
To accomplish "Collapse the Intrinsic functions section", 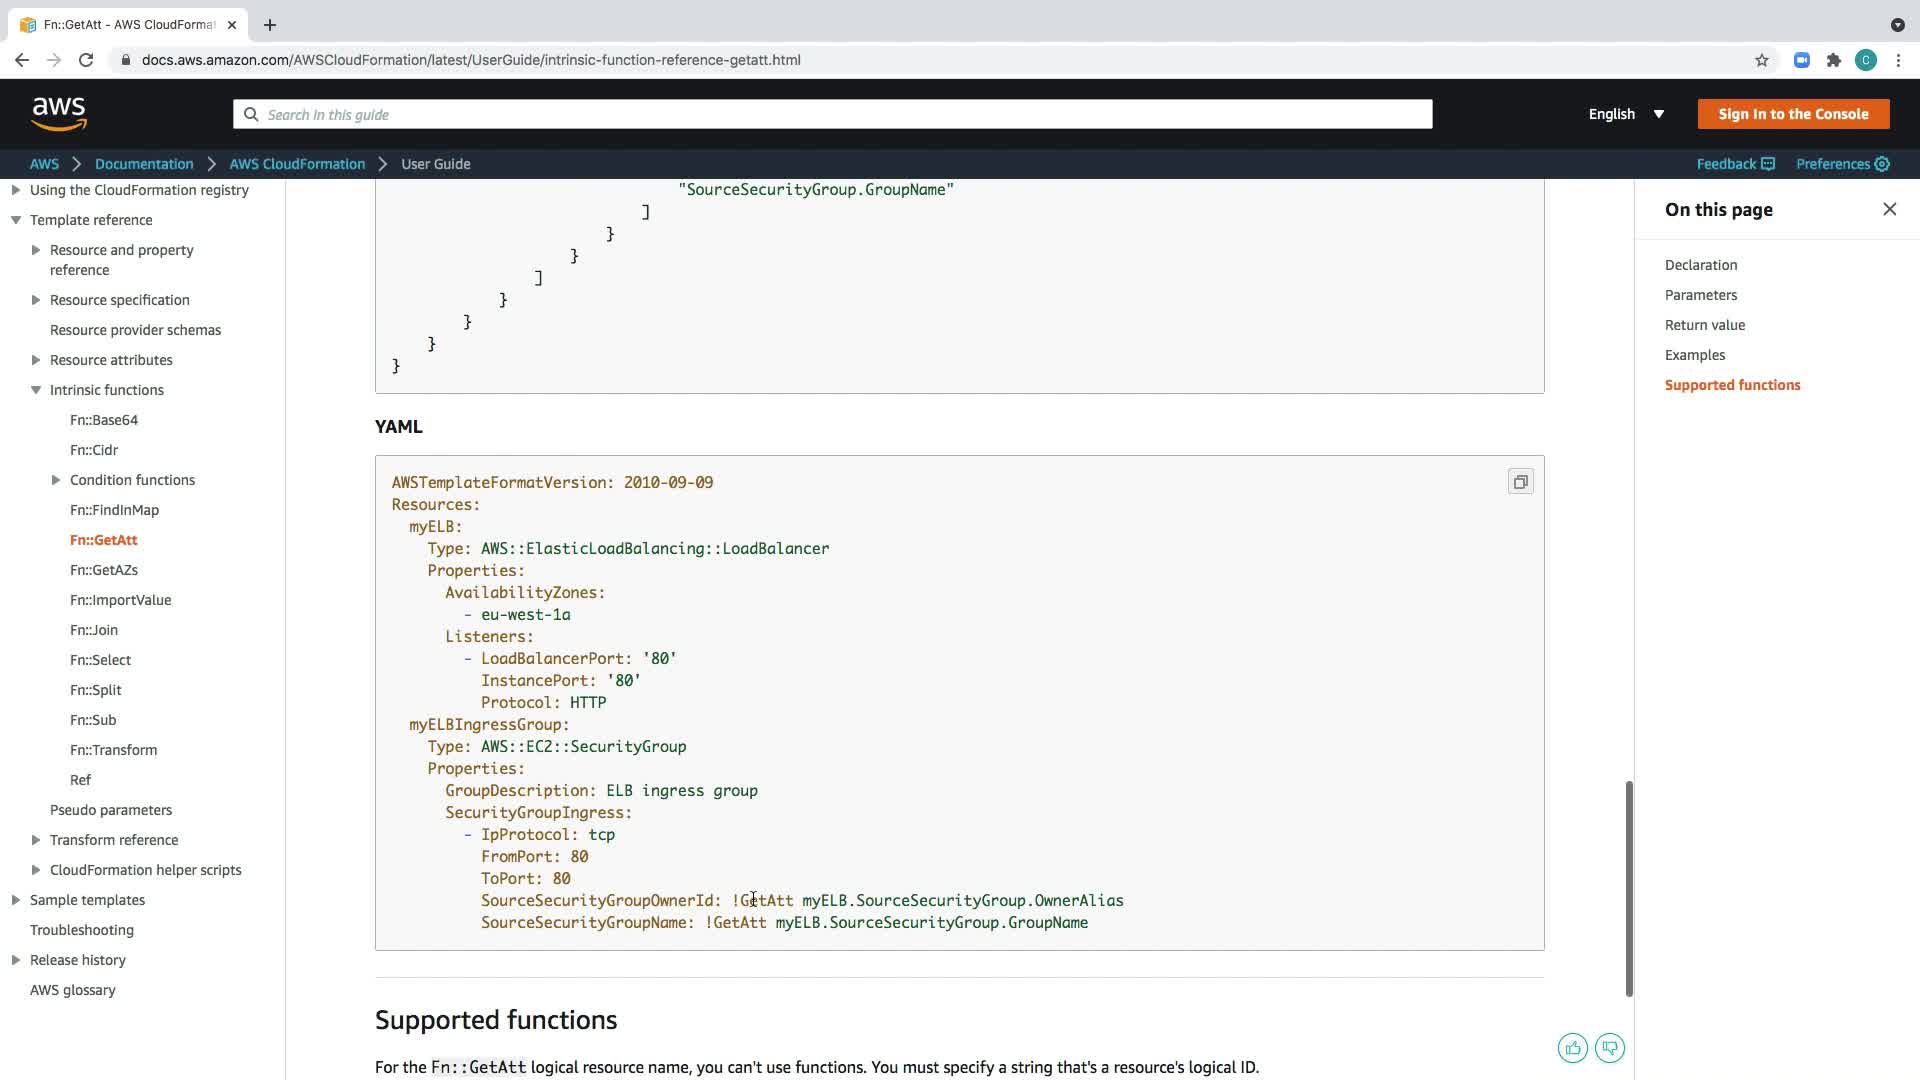I will tap(36, 390).
